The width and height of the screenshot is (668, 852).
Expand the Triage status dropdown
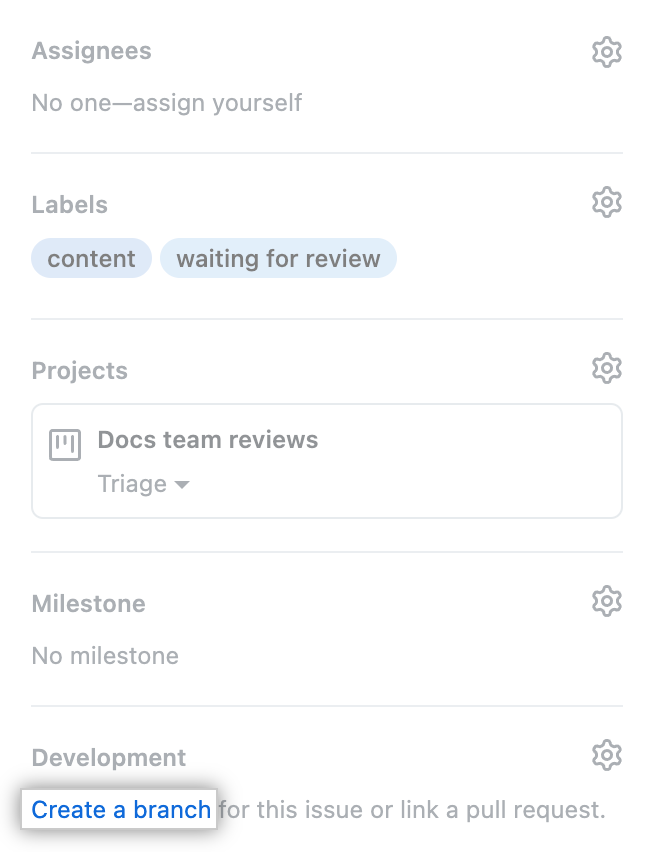143,484
